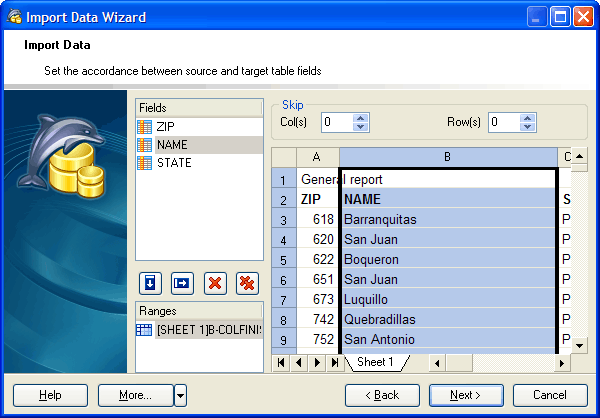The width and height of the screenshot is (600, 418).
Task: Select the STATE field in Fields list
Action: [x=199, y=163]
